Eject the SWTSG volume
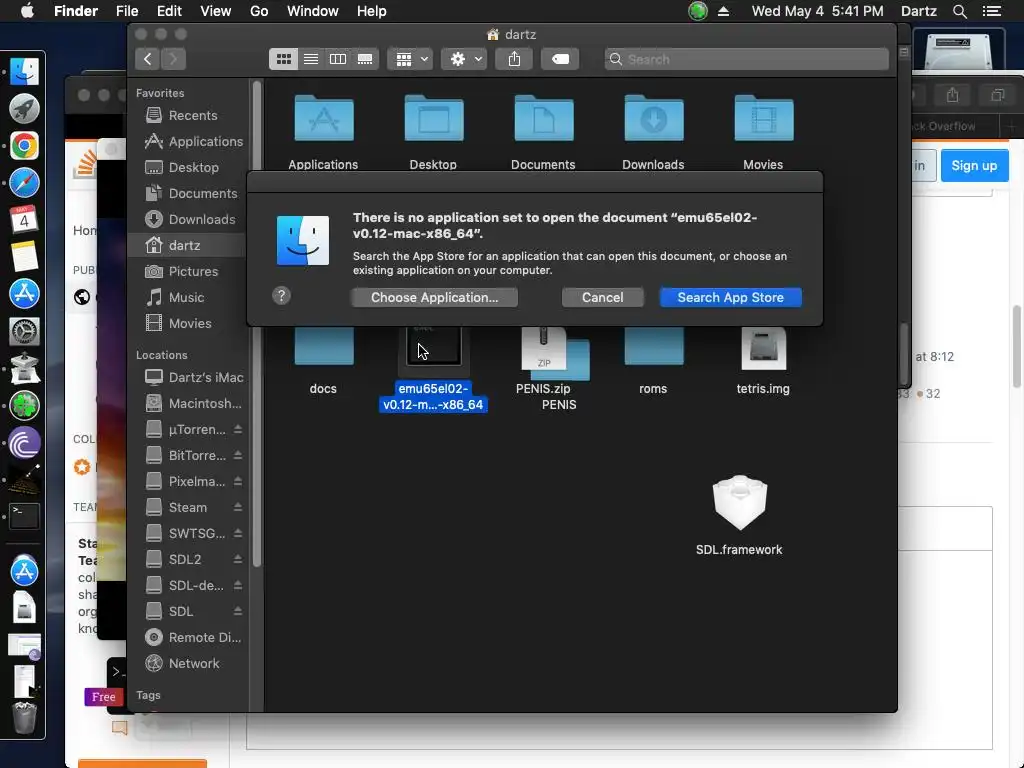 238,534
